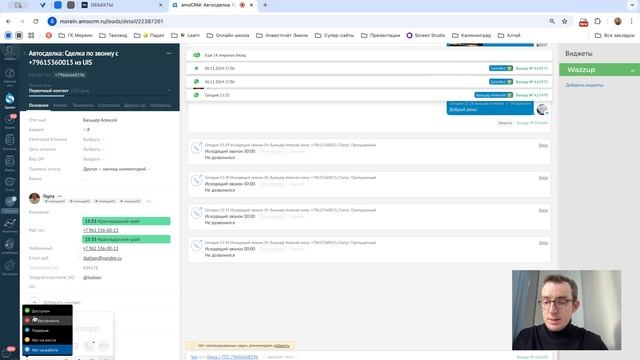Edit the Бюджет field
The height and width of the screenshot is (360, 640).
(87, 130)
